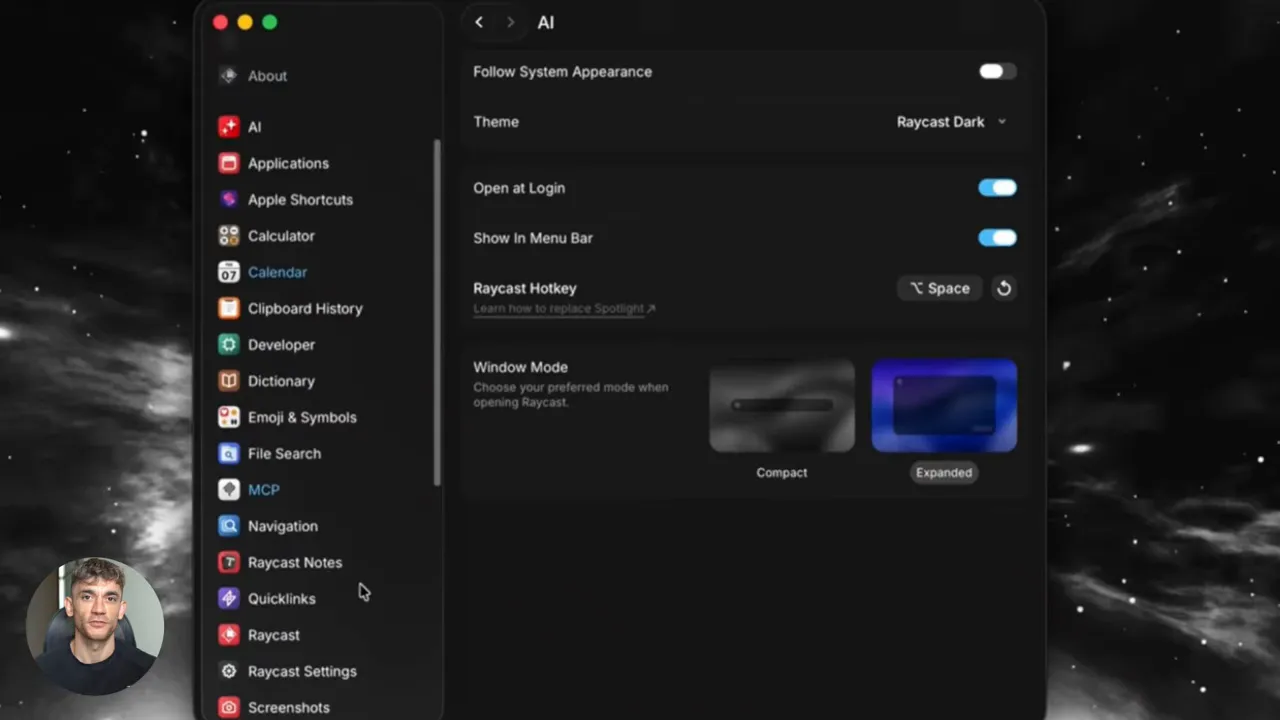Select the Emoji & Symbols icon
This screenshot has height=720, width=1280.
click(x=229, y=417)
